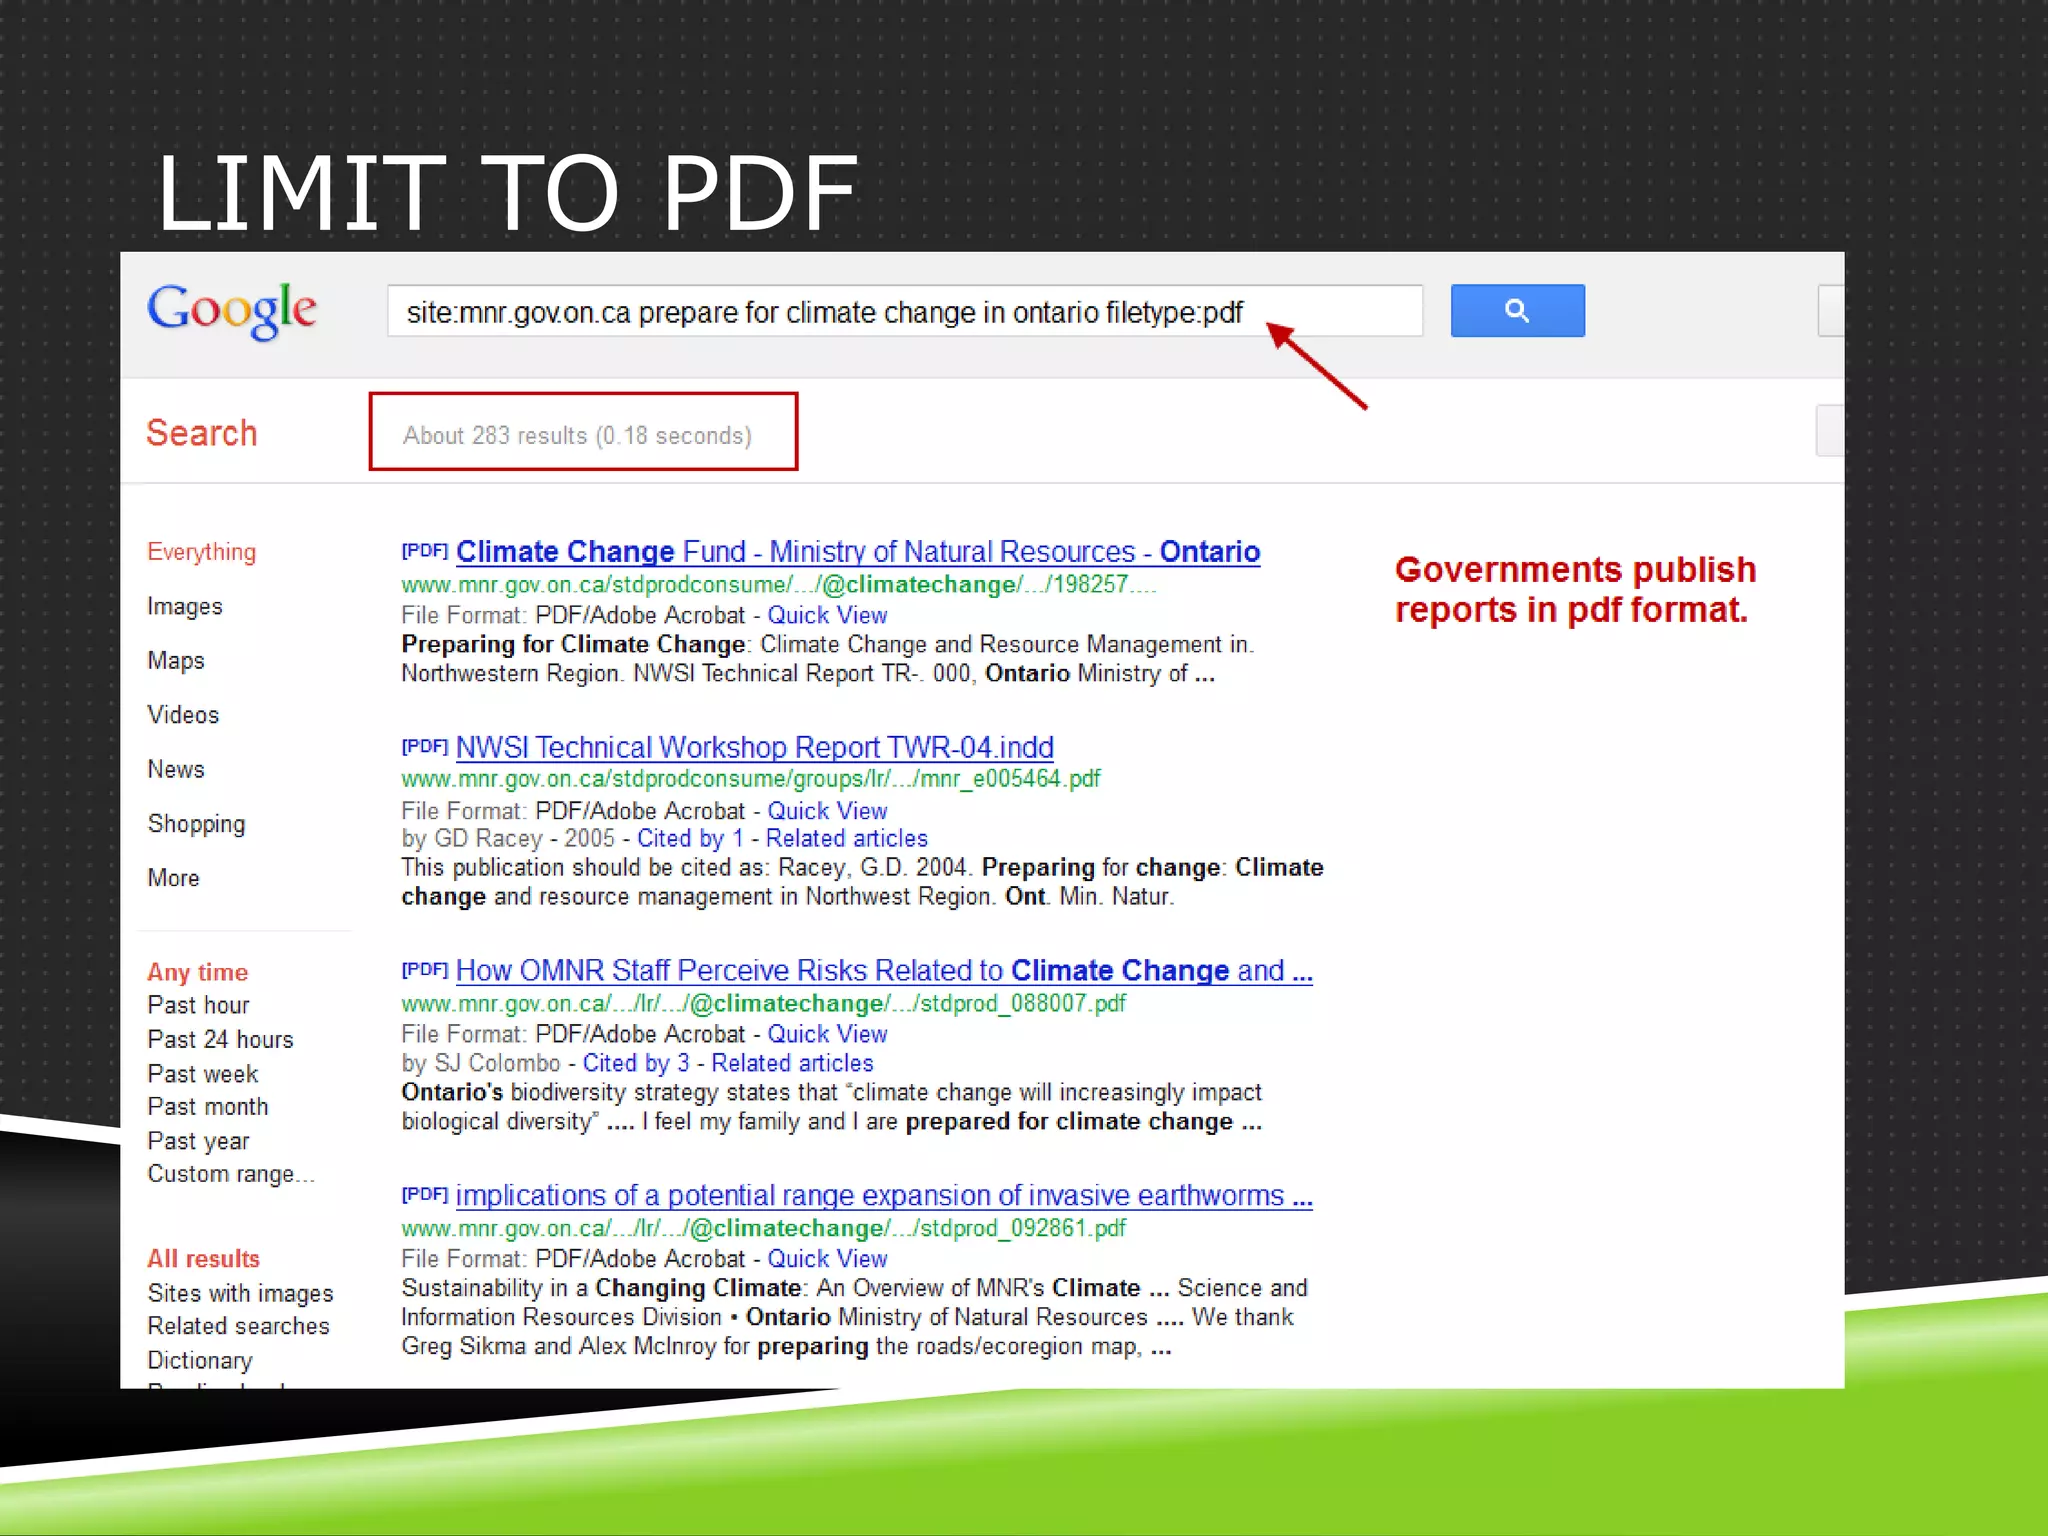Click Quick View under How OMNR Staff result
This screenshot has width=2048, height=1536.
(x=827, y=1034)
